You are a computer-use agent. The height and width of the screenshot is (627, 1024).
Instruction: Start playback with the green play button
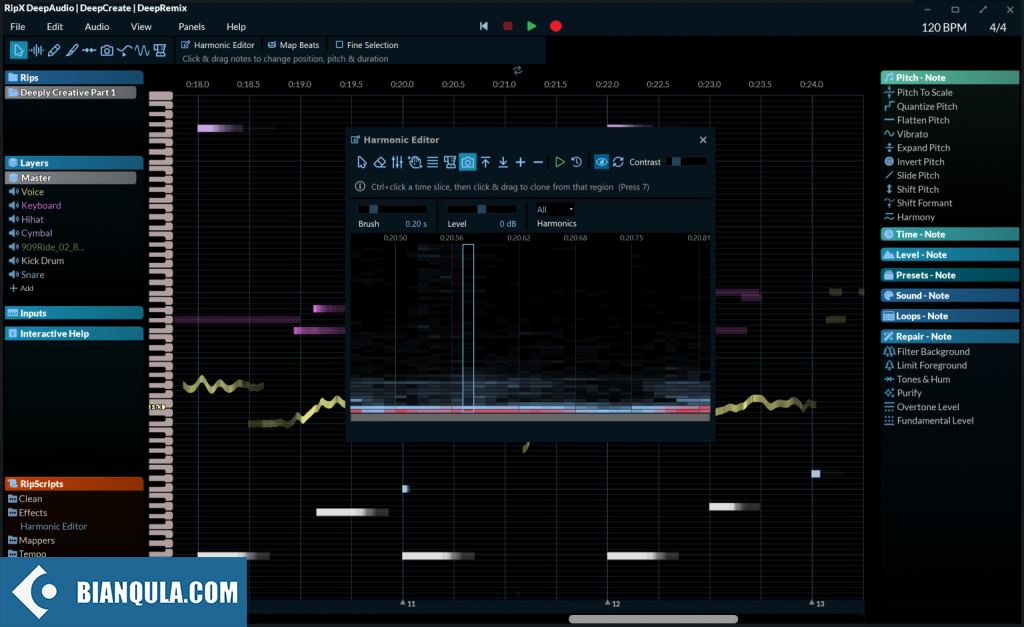pos(532,26)
